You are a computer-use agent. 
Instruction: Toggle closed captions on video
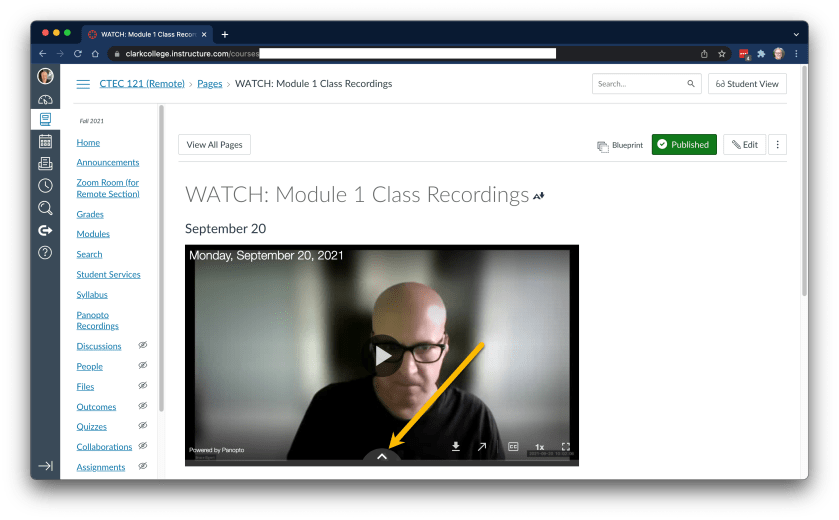point(512,447)
